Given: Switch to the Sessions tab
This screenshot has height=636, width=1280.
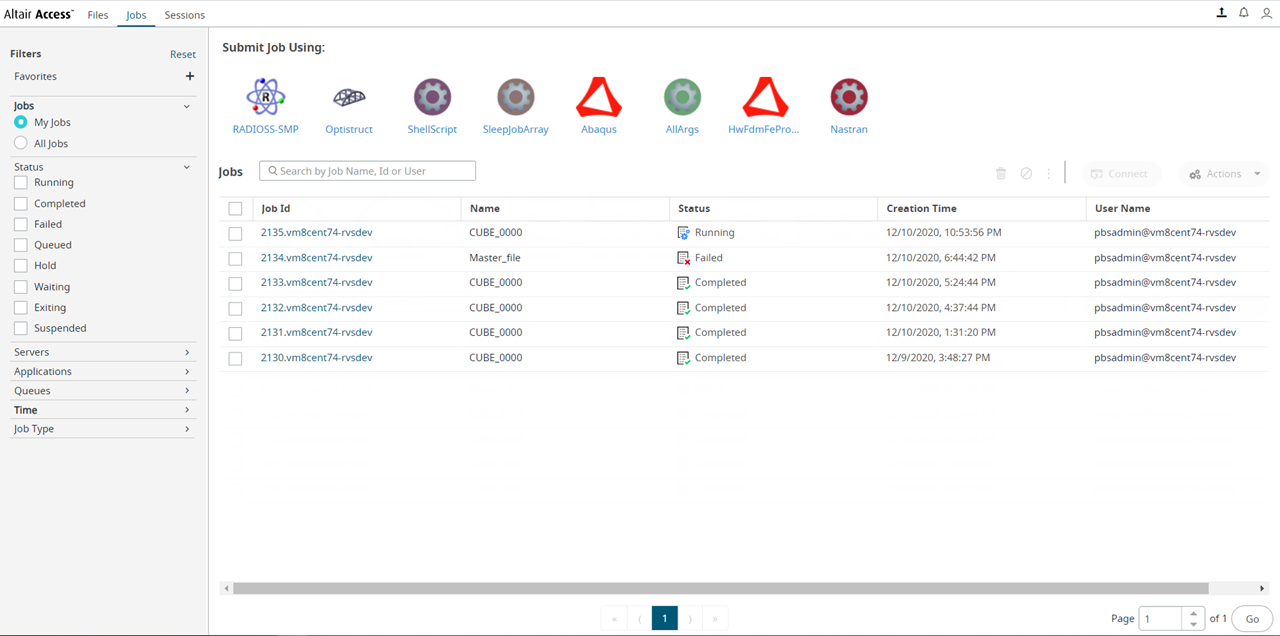Looking at the screenshot, I should coord(185,15).
